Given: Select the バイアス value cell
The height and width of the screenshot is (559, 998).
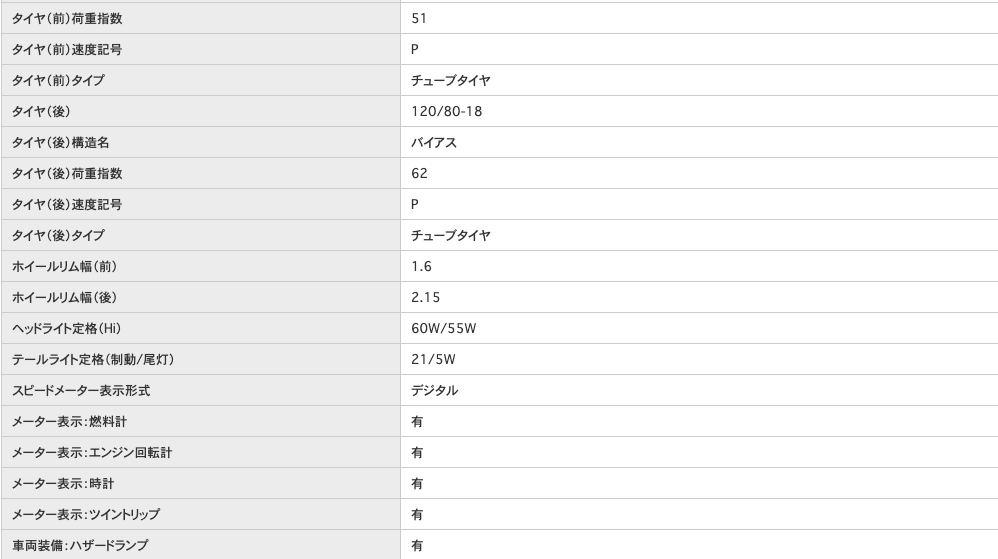Looking at the screenshot, I should [434, 142].
